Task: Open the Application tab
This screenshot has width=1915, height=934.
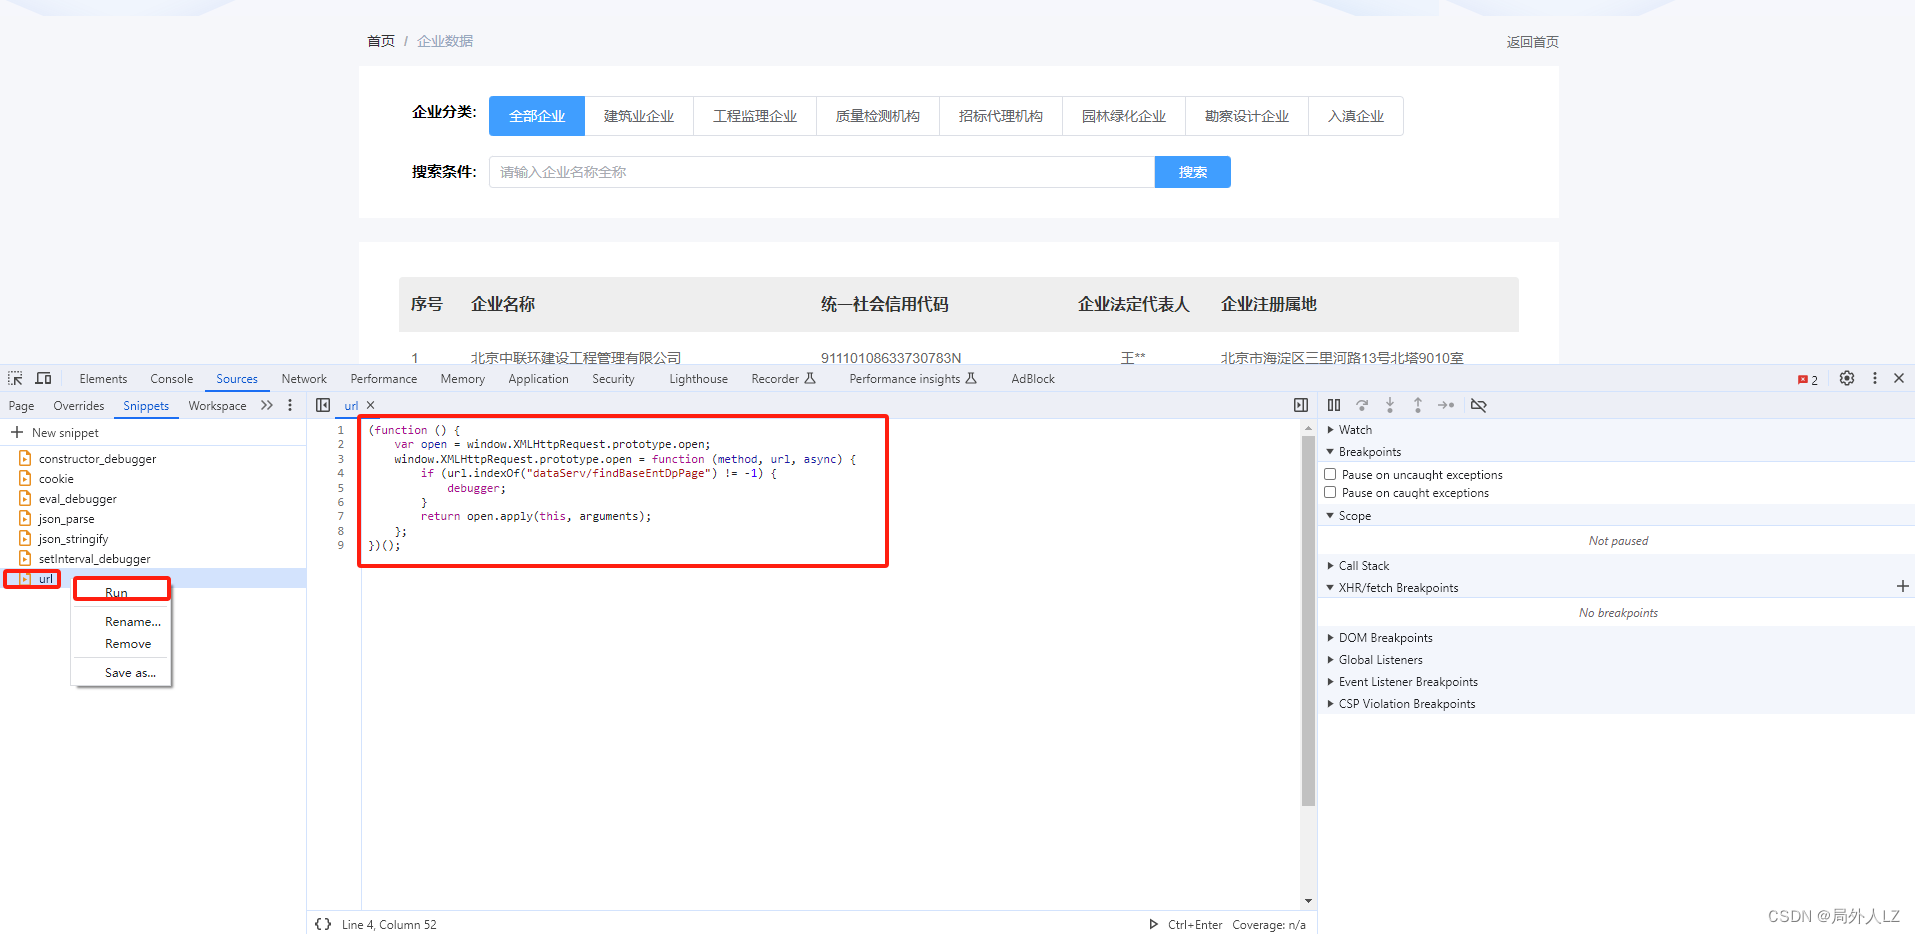Action: click(538, 379)
